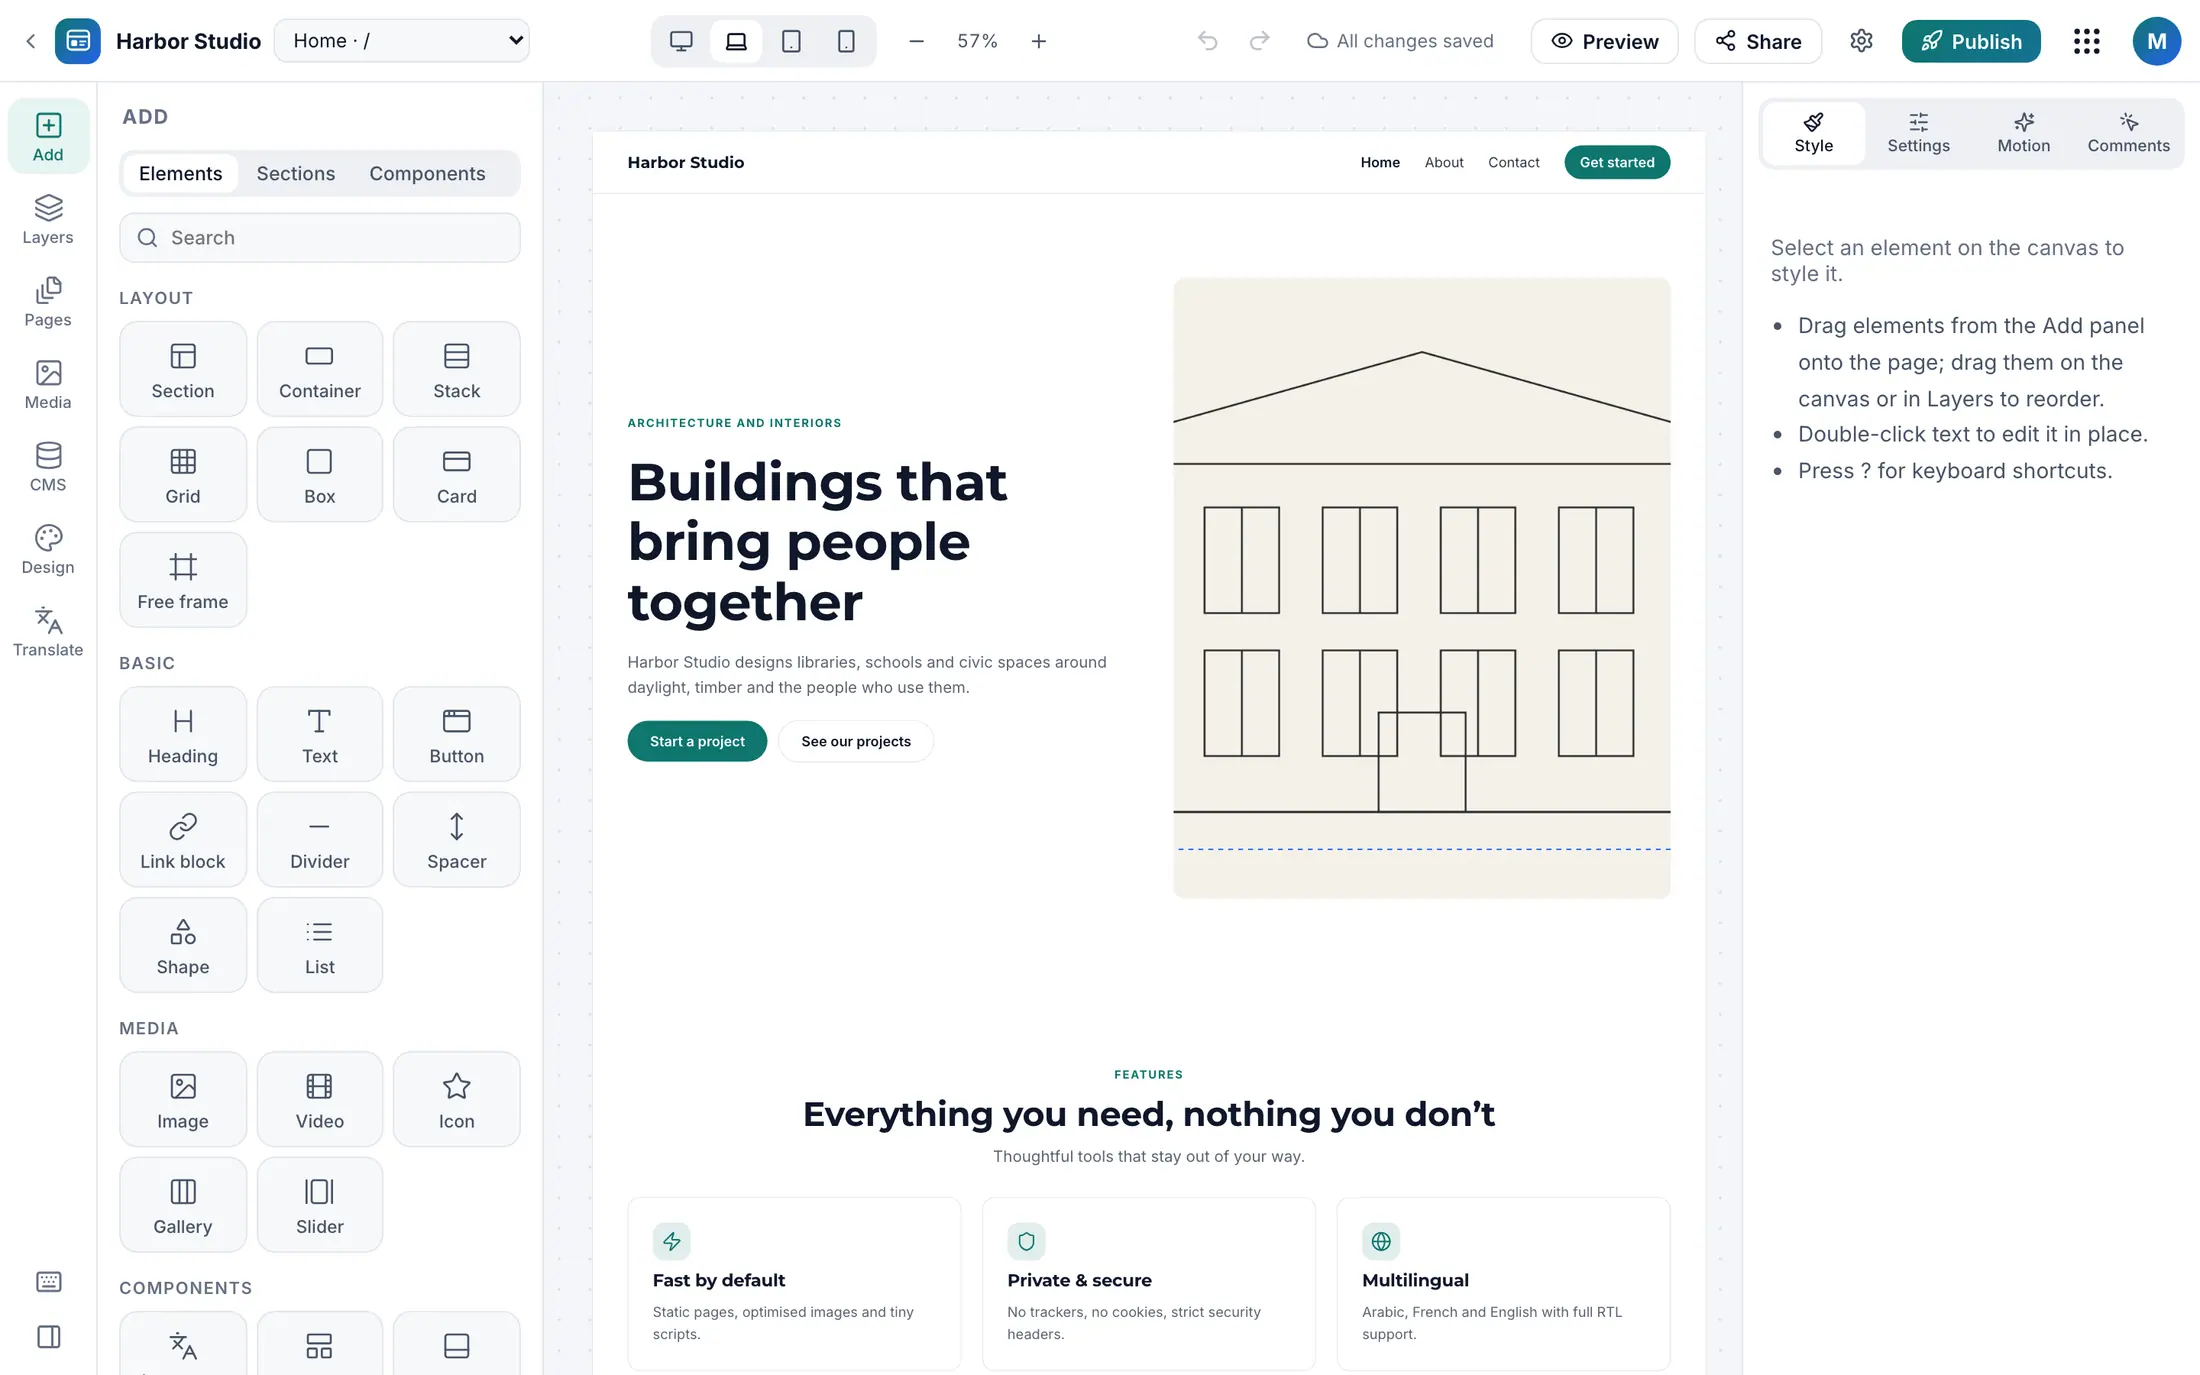The image size is (2200, 1375).
Task: Click Start a project button
Action: 697,741
